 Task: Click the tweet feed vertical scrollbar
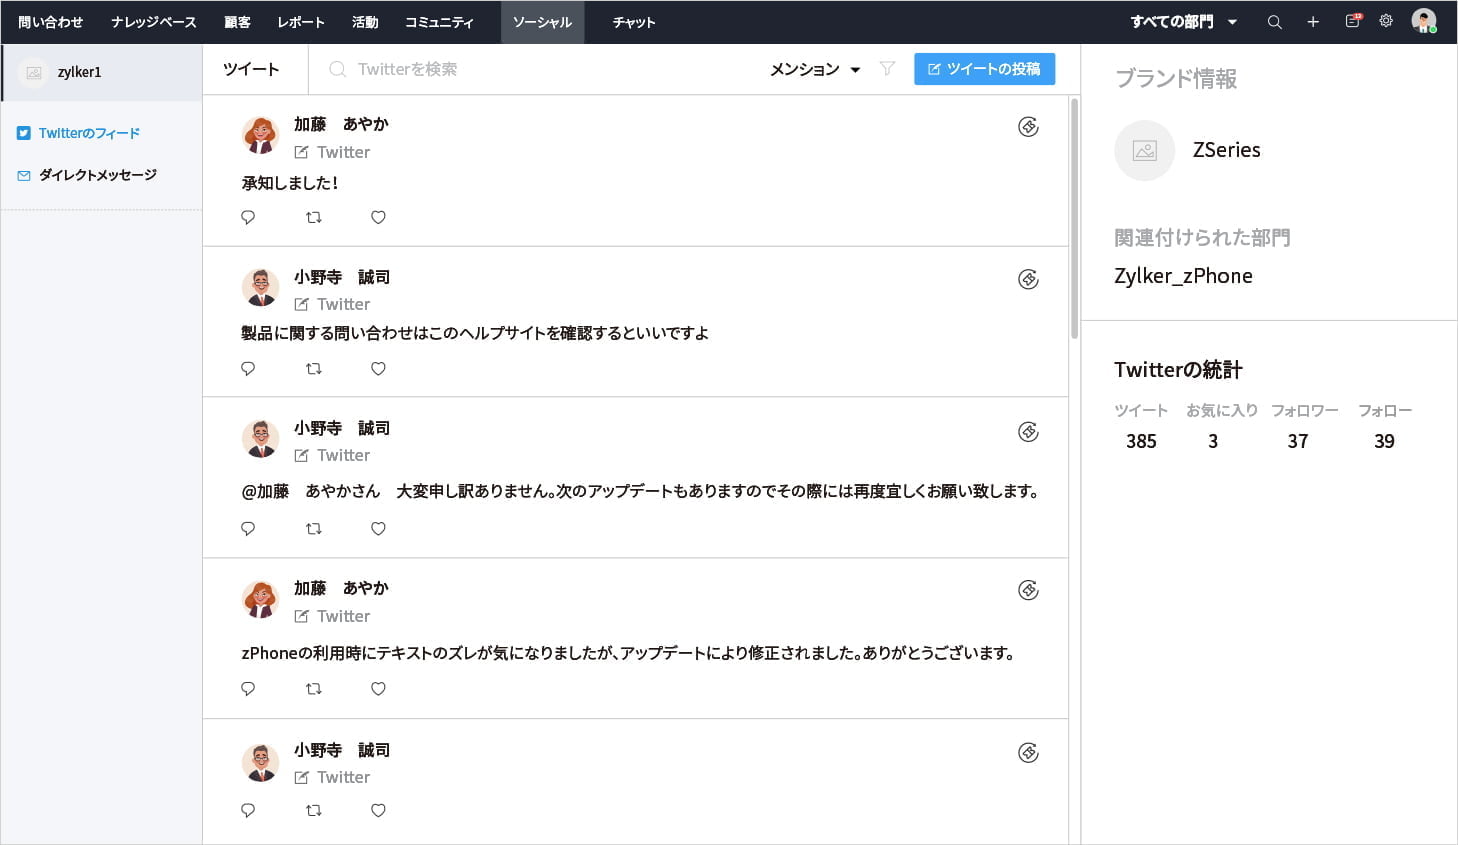pyautogui.click(x=1075, y=220)
